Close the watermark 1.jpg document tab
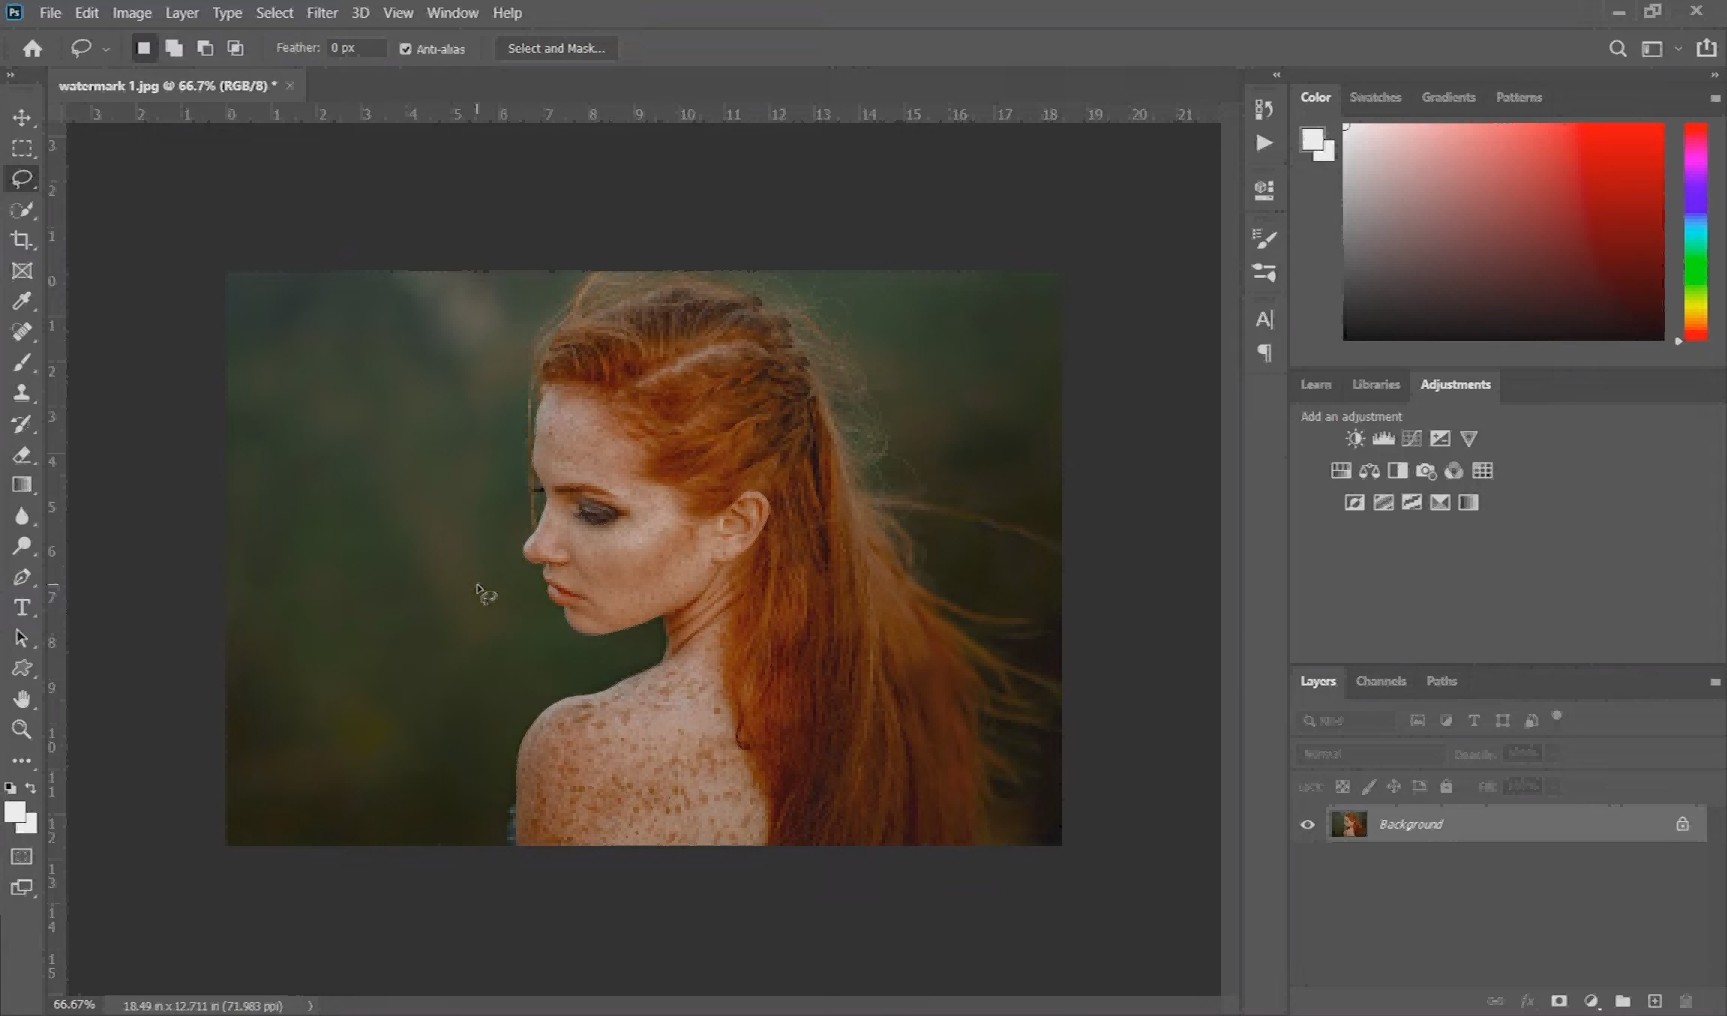This screenshot has height=1016, width=1727. (290, 86)
